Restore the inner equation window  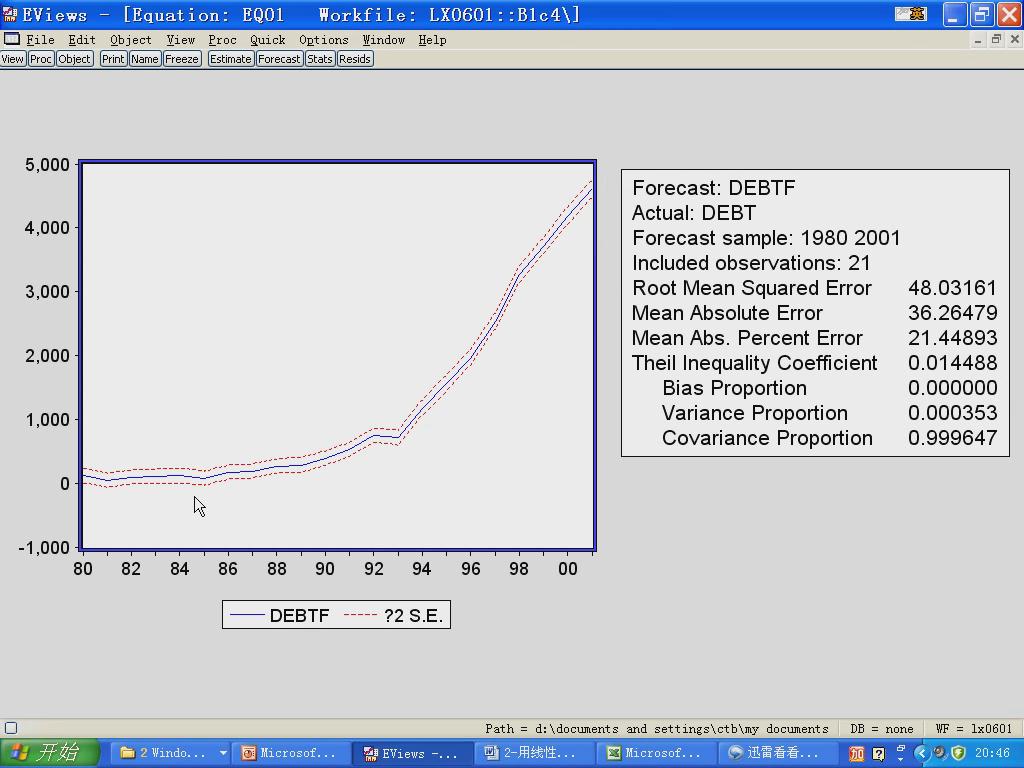[996, 40]
